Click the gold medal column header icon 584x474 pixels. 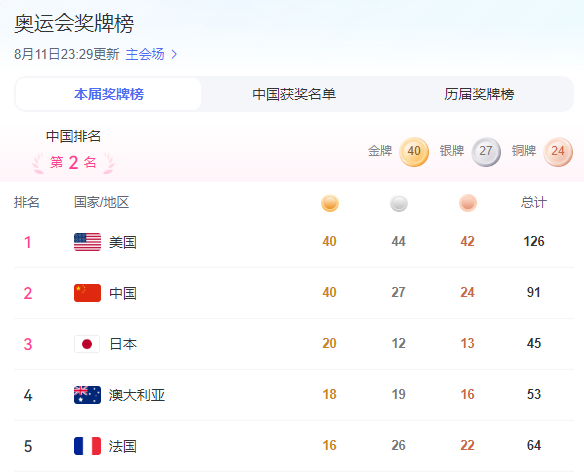tap(330, 203)
